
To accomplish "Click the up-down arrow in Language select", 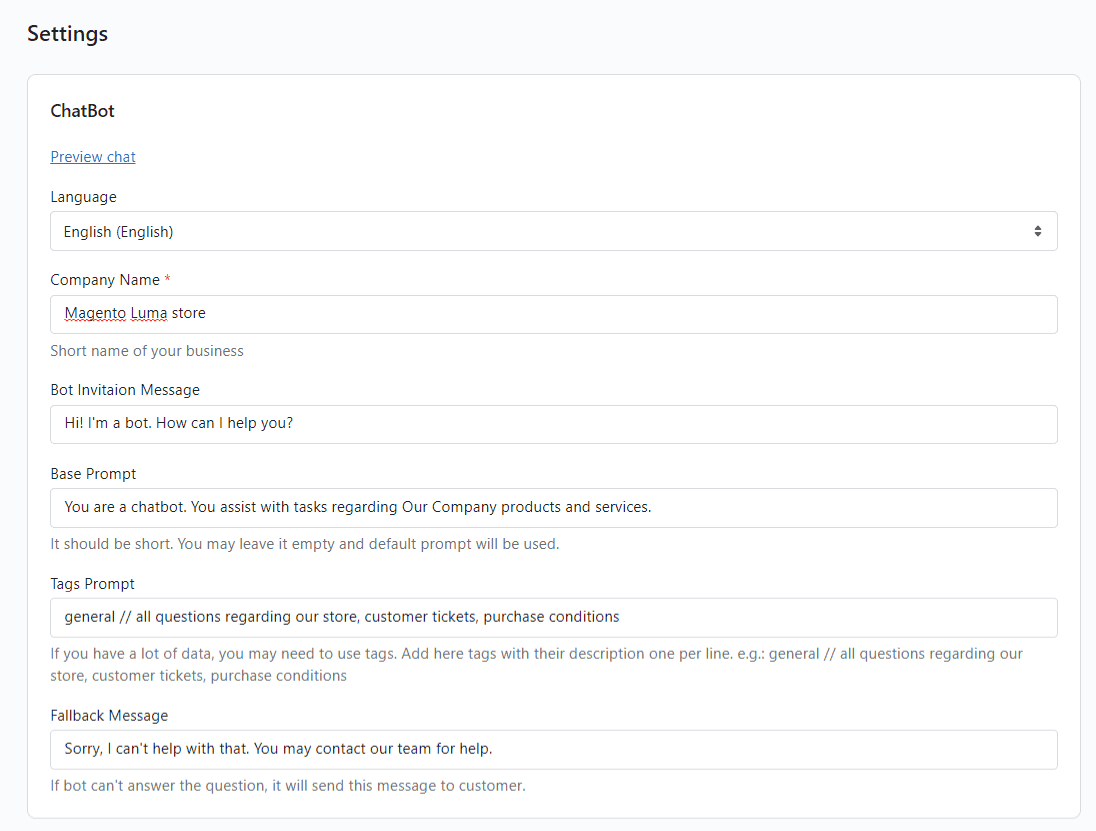I will tap(1037, 231).
